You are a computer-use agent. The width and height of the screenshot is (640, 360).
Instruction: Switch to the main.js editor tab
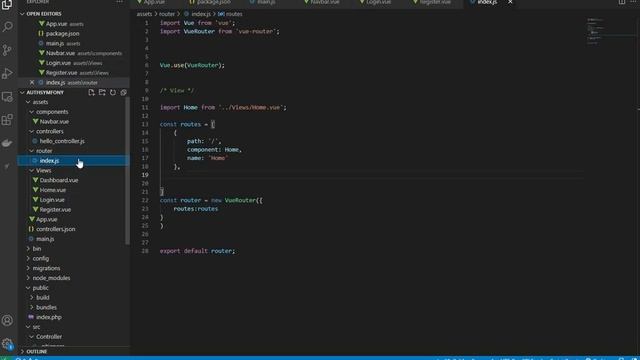point(265,2)
